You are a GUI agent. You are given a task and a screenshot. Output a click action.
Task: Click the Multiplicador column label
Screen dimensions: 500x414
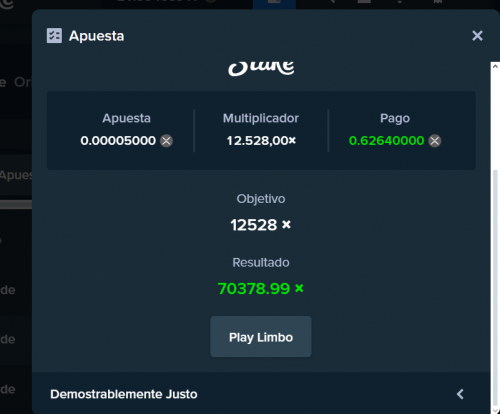(x=261, y=118)
